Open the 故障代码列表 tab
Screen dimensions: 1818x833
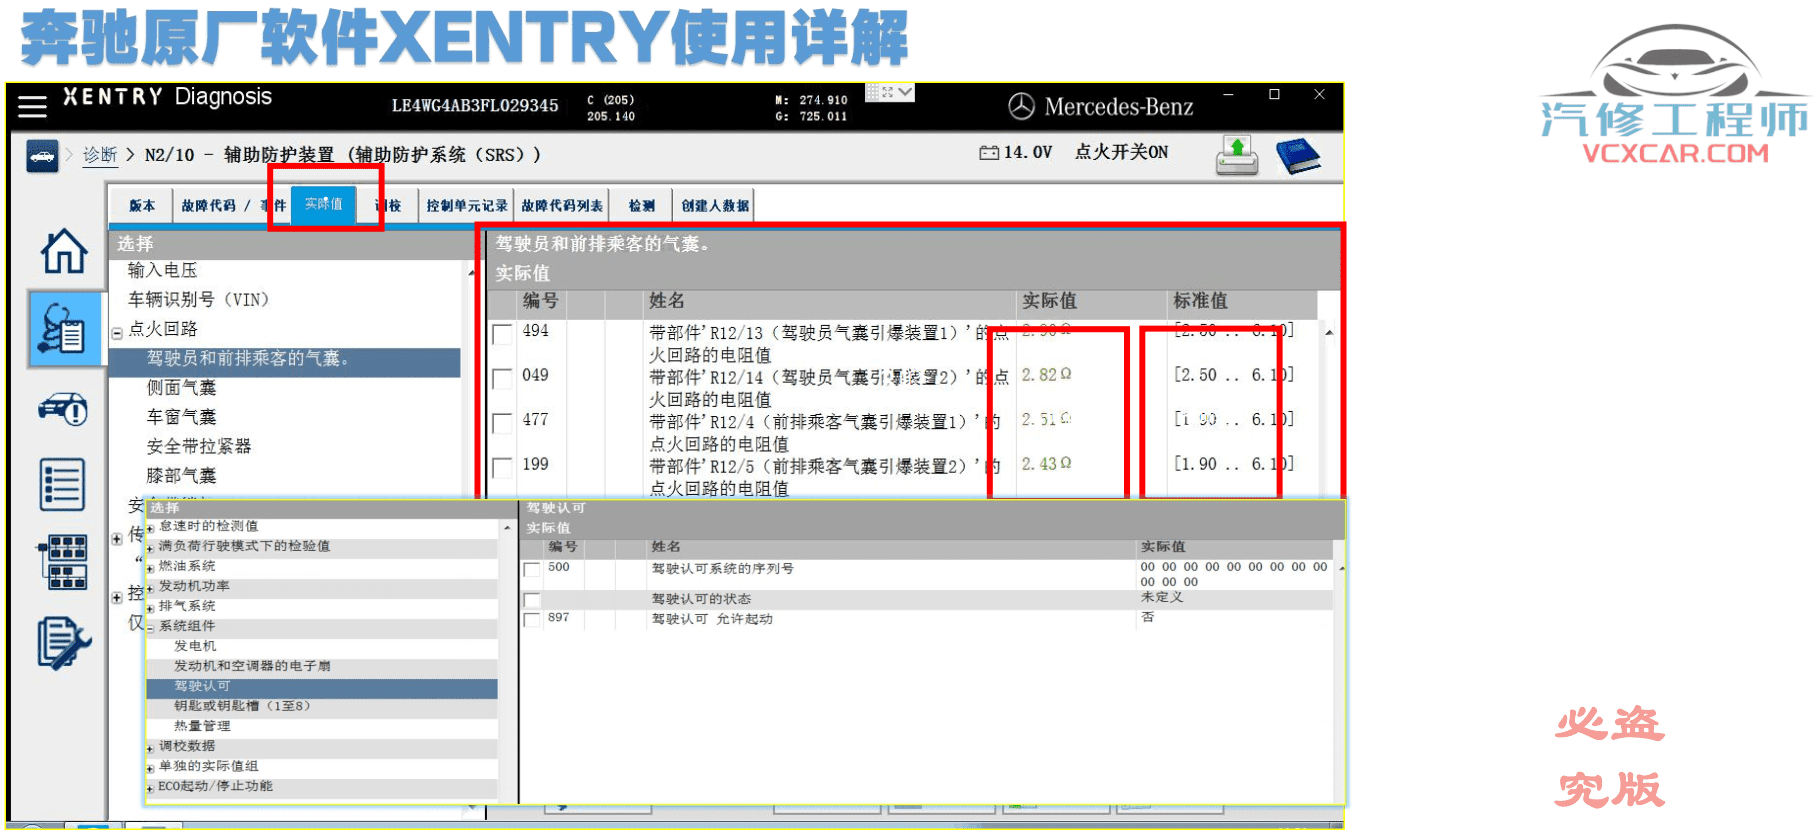(562, 205)
